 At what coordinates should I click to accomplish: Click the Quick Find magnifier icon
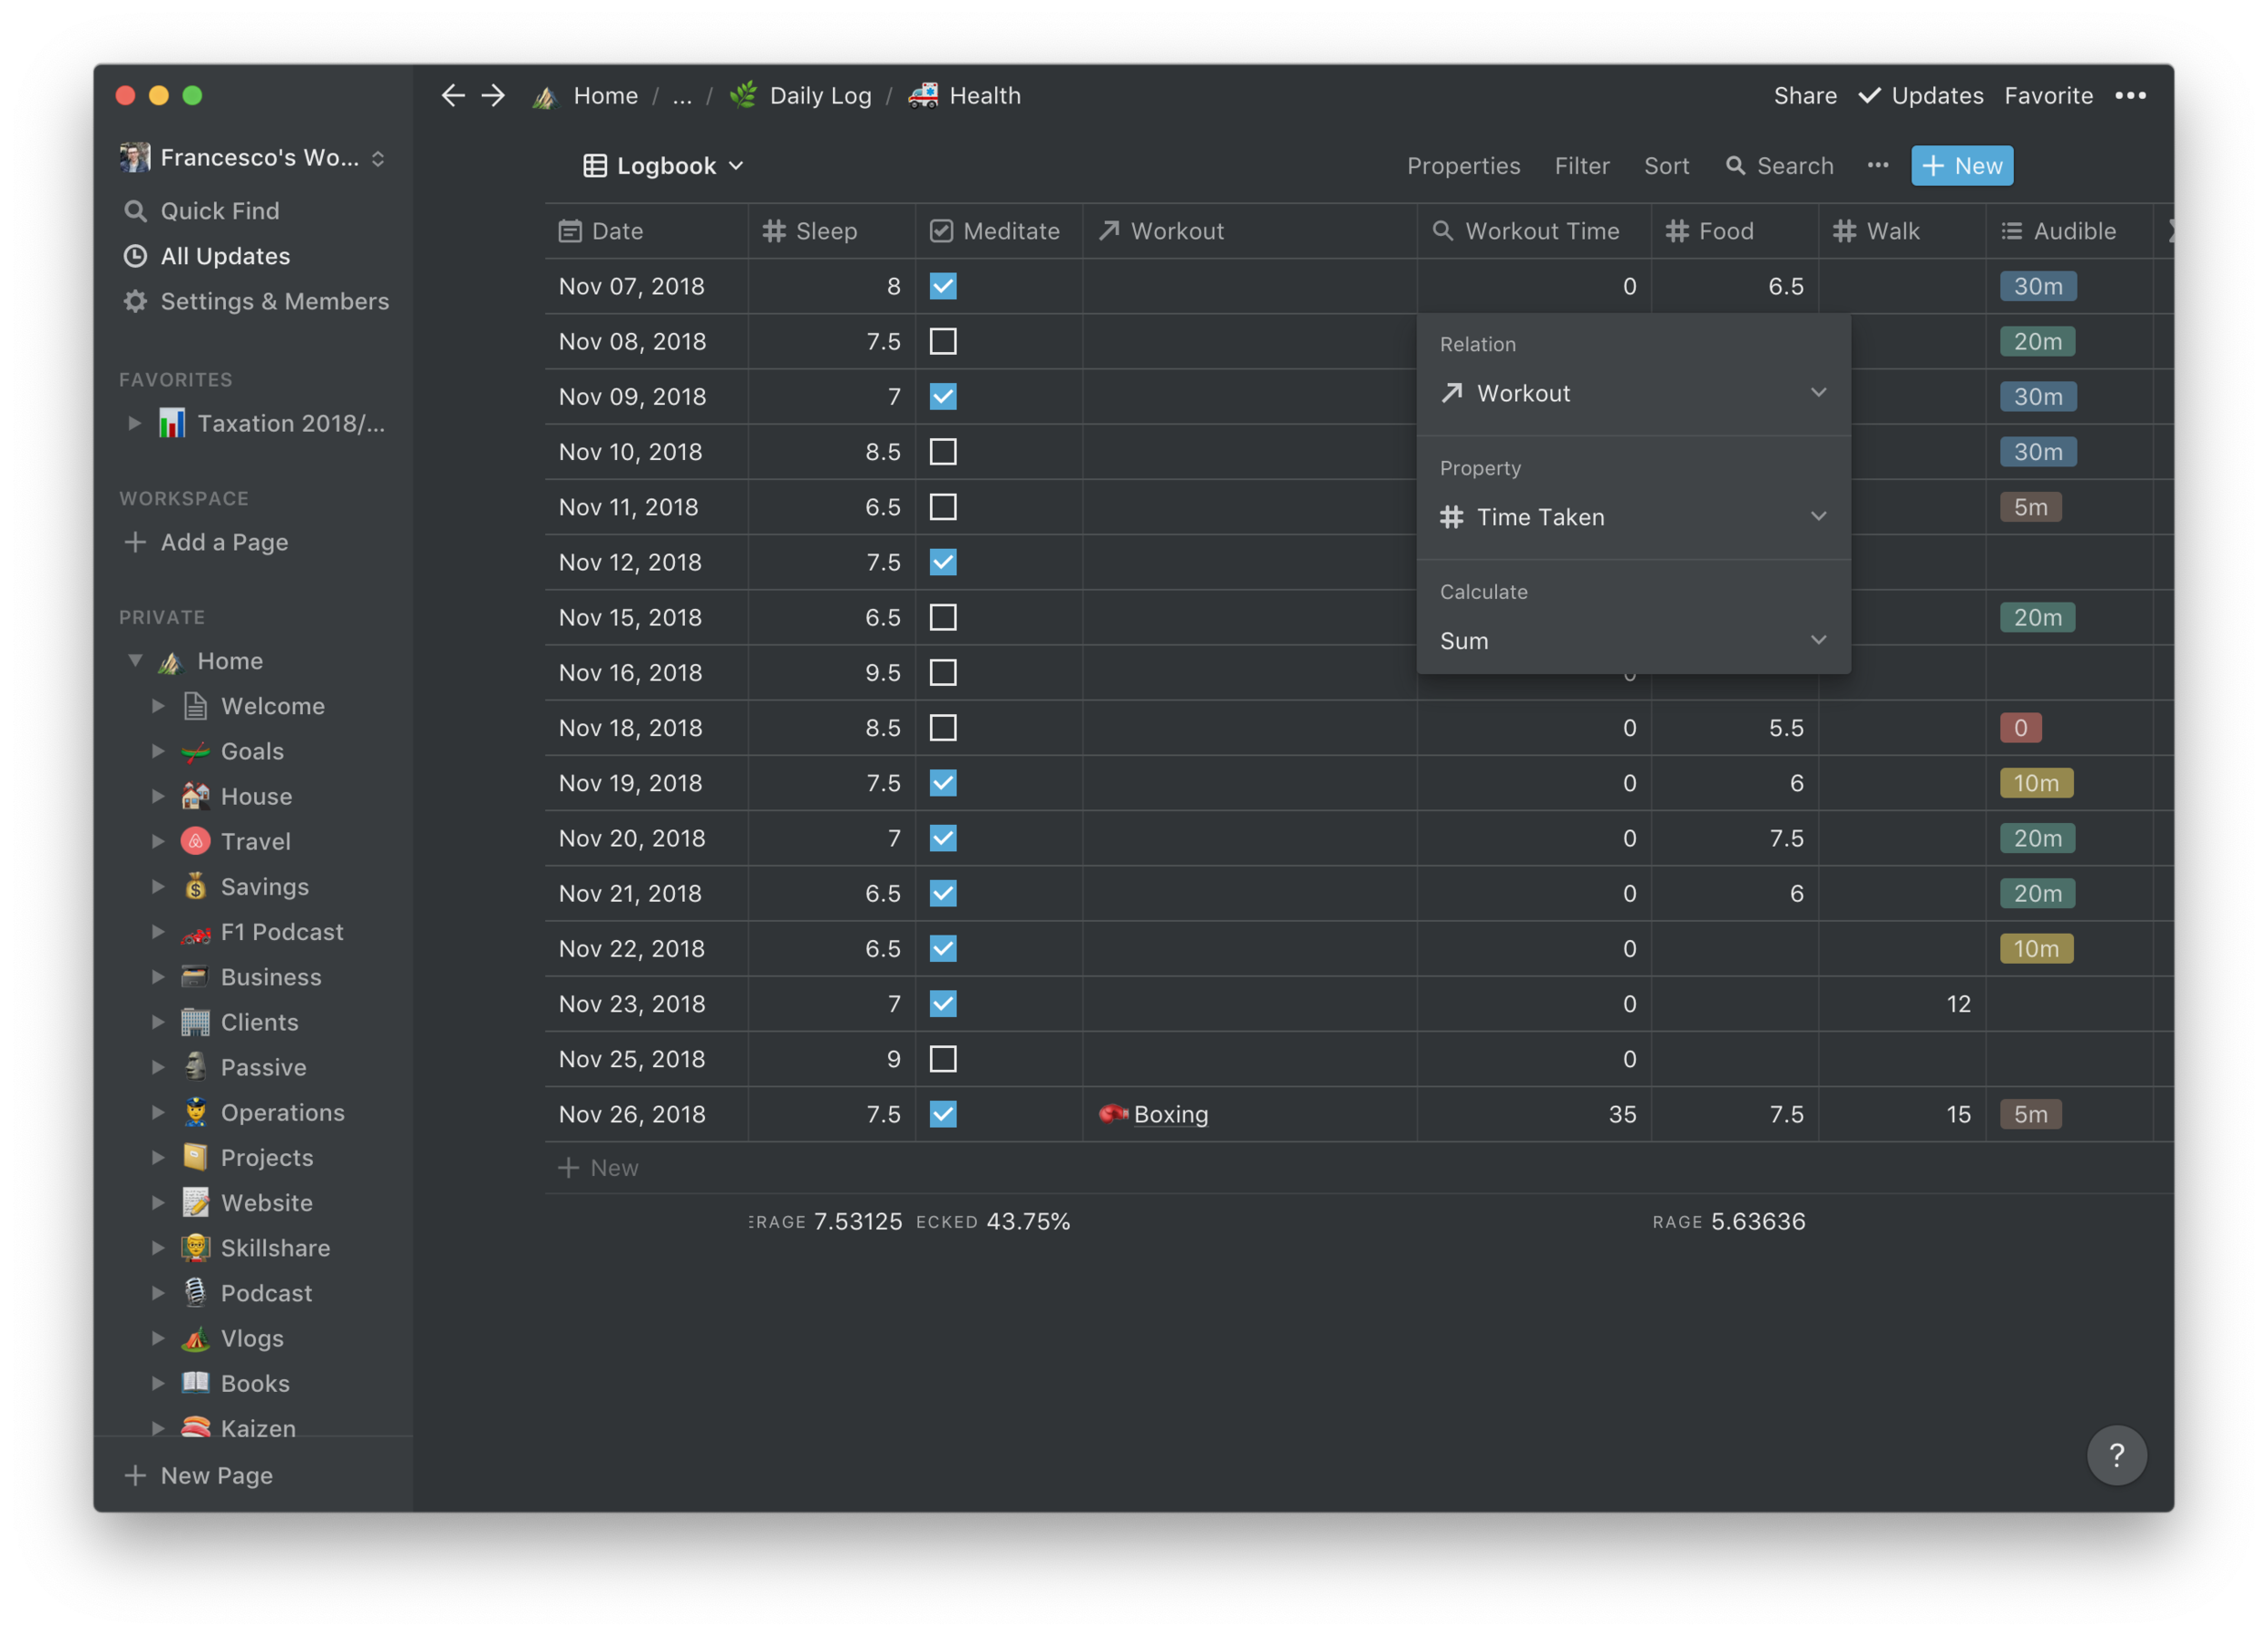[135, 211]
